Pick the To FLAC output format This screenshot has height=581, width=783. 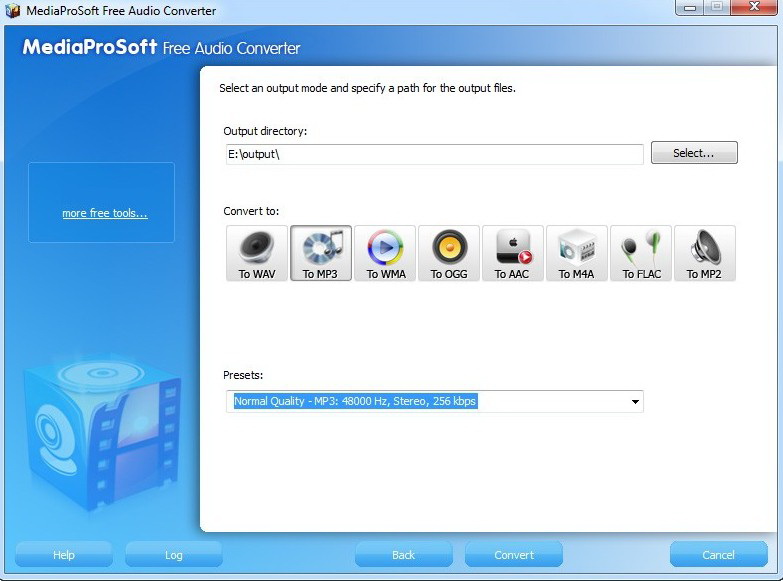641,253
